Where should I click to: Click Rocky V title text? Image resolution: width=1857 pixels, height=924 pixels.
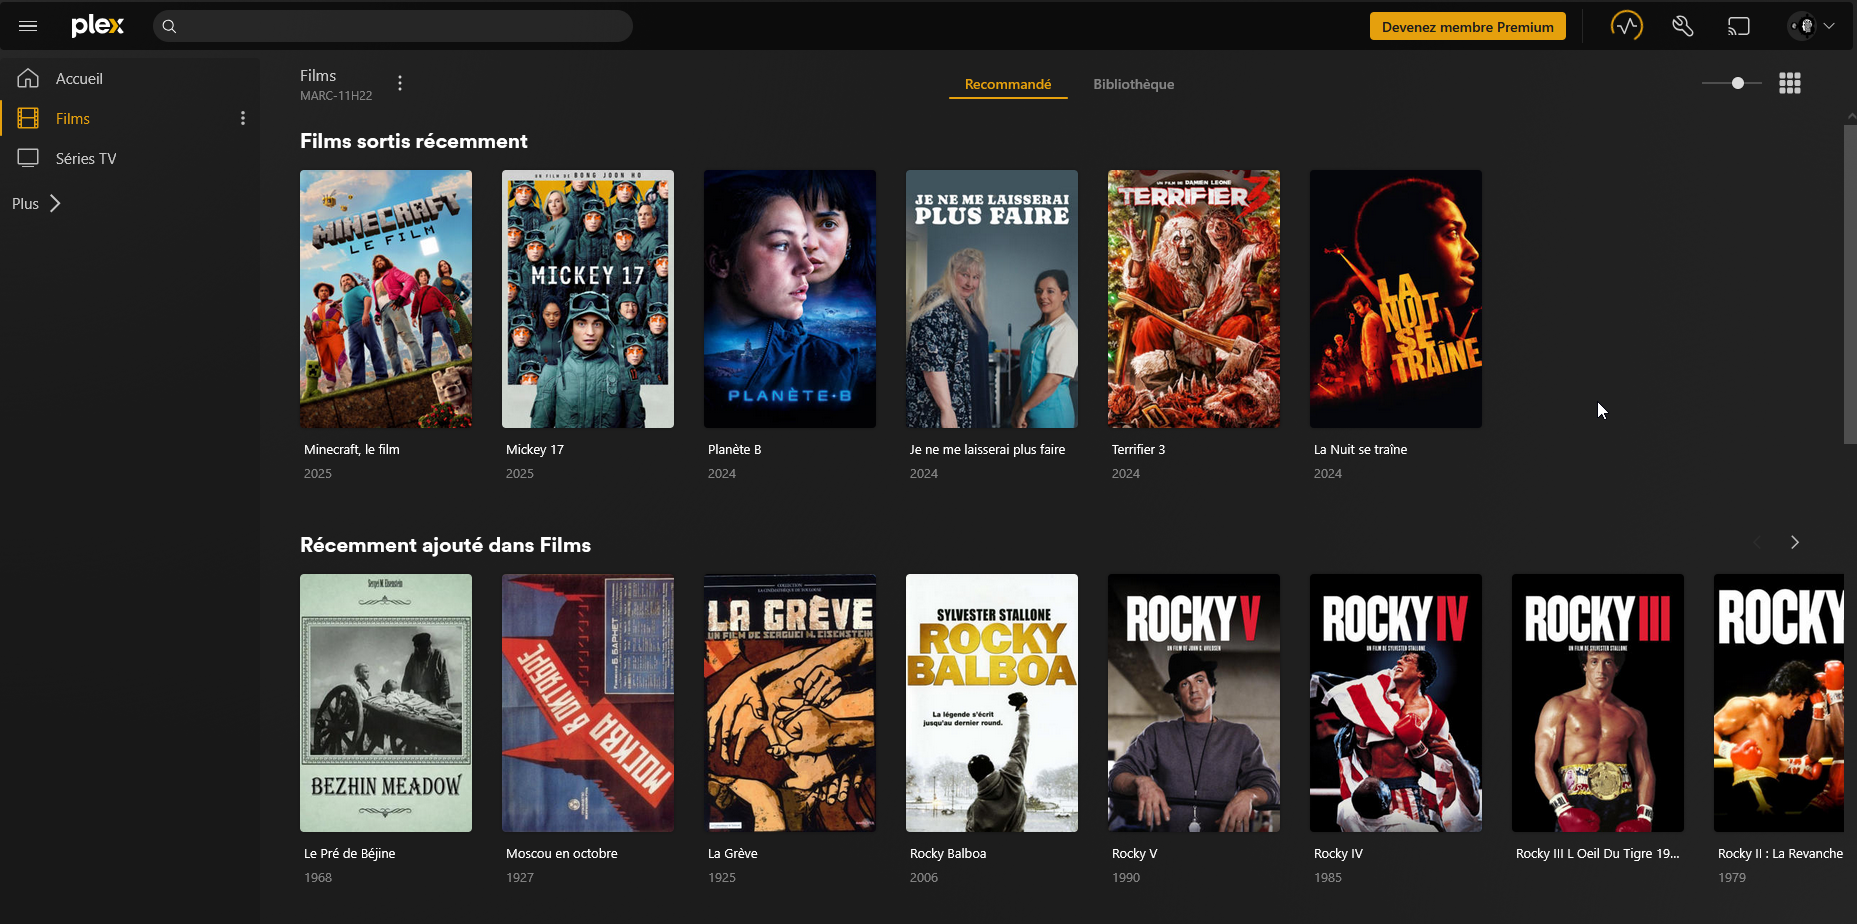[x=1134, y=853]
